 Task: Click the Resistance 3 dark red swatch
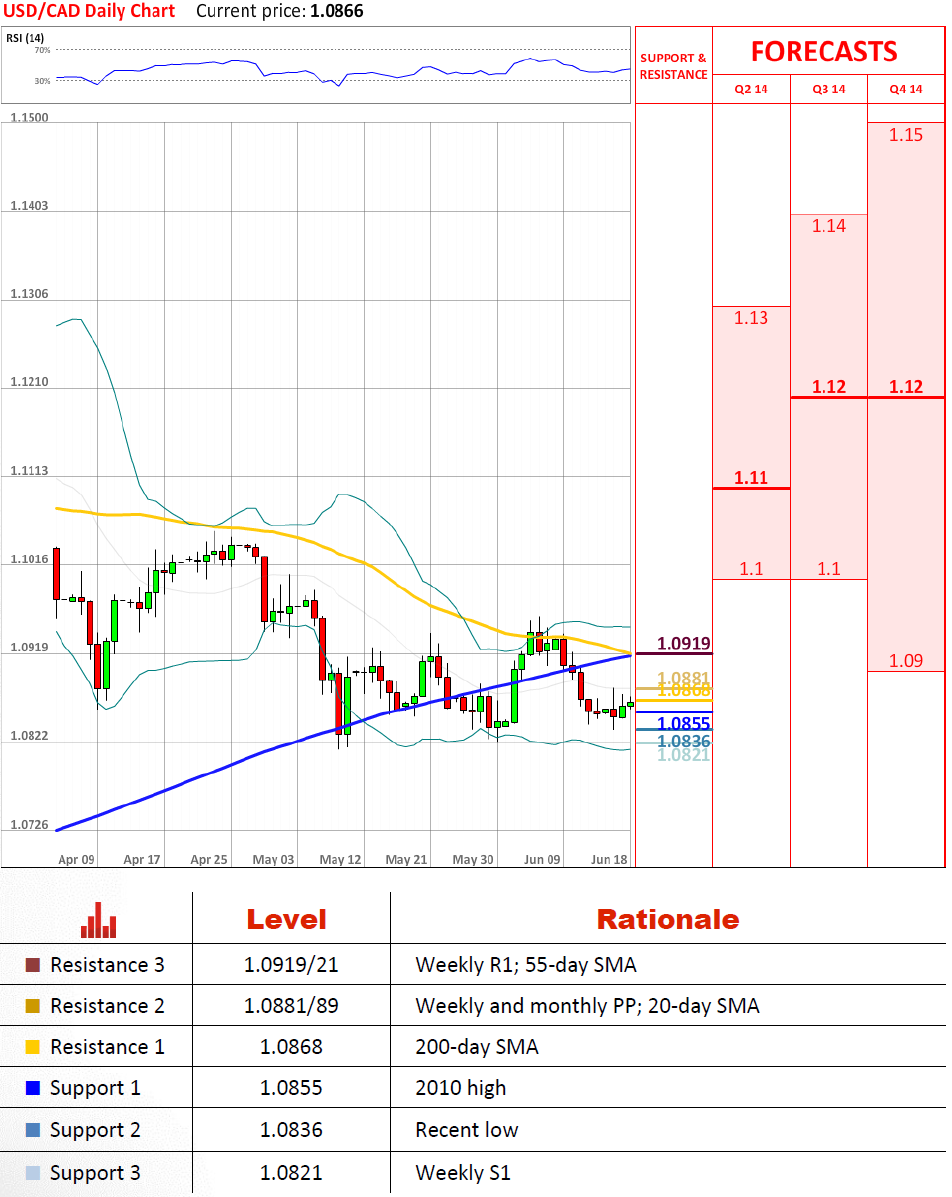coord(32,965)
